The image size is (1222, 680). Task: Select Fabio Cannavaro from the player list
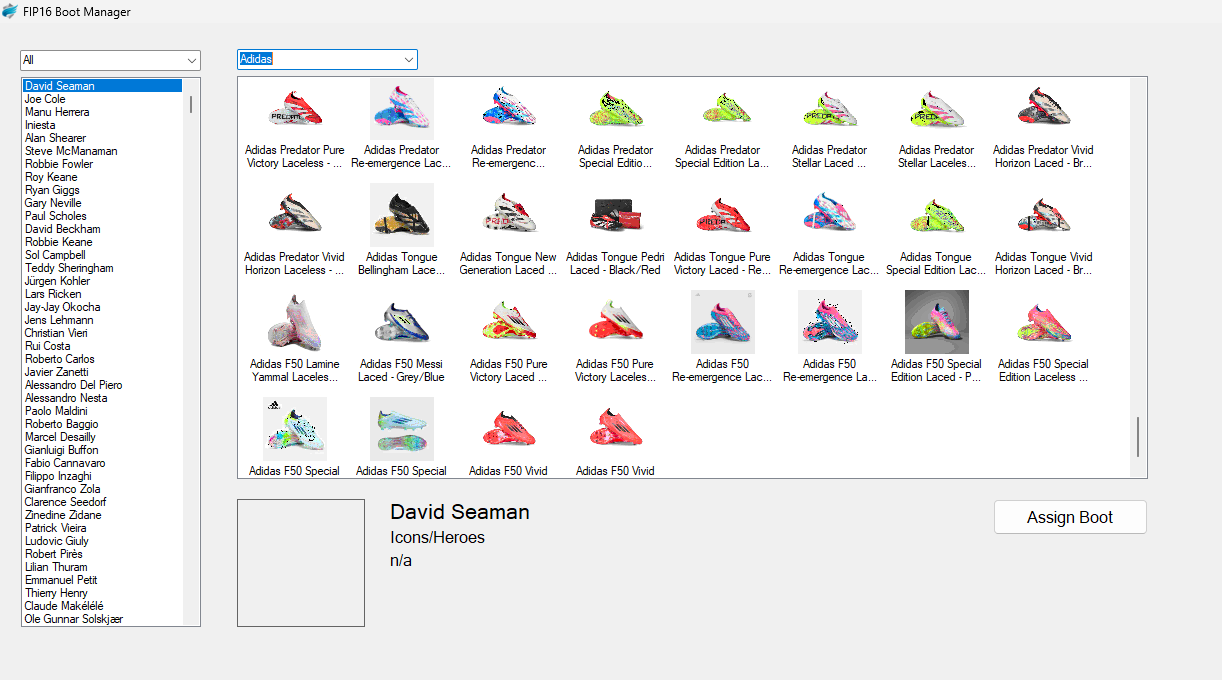click(x=102, y=463)
